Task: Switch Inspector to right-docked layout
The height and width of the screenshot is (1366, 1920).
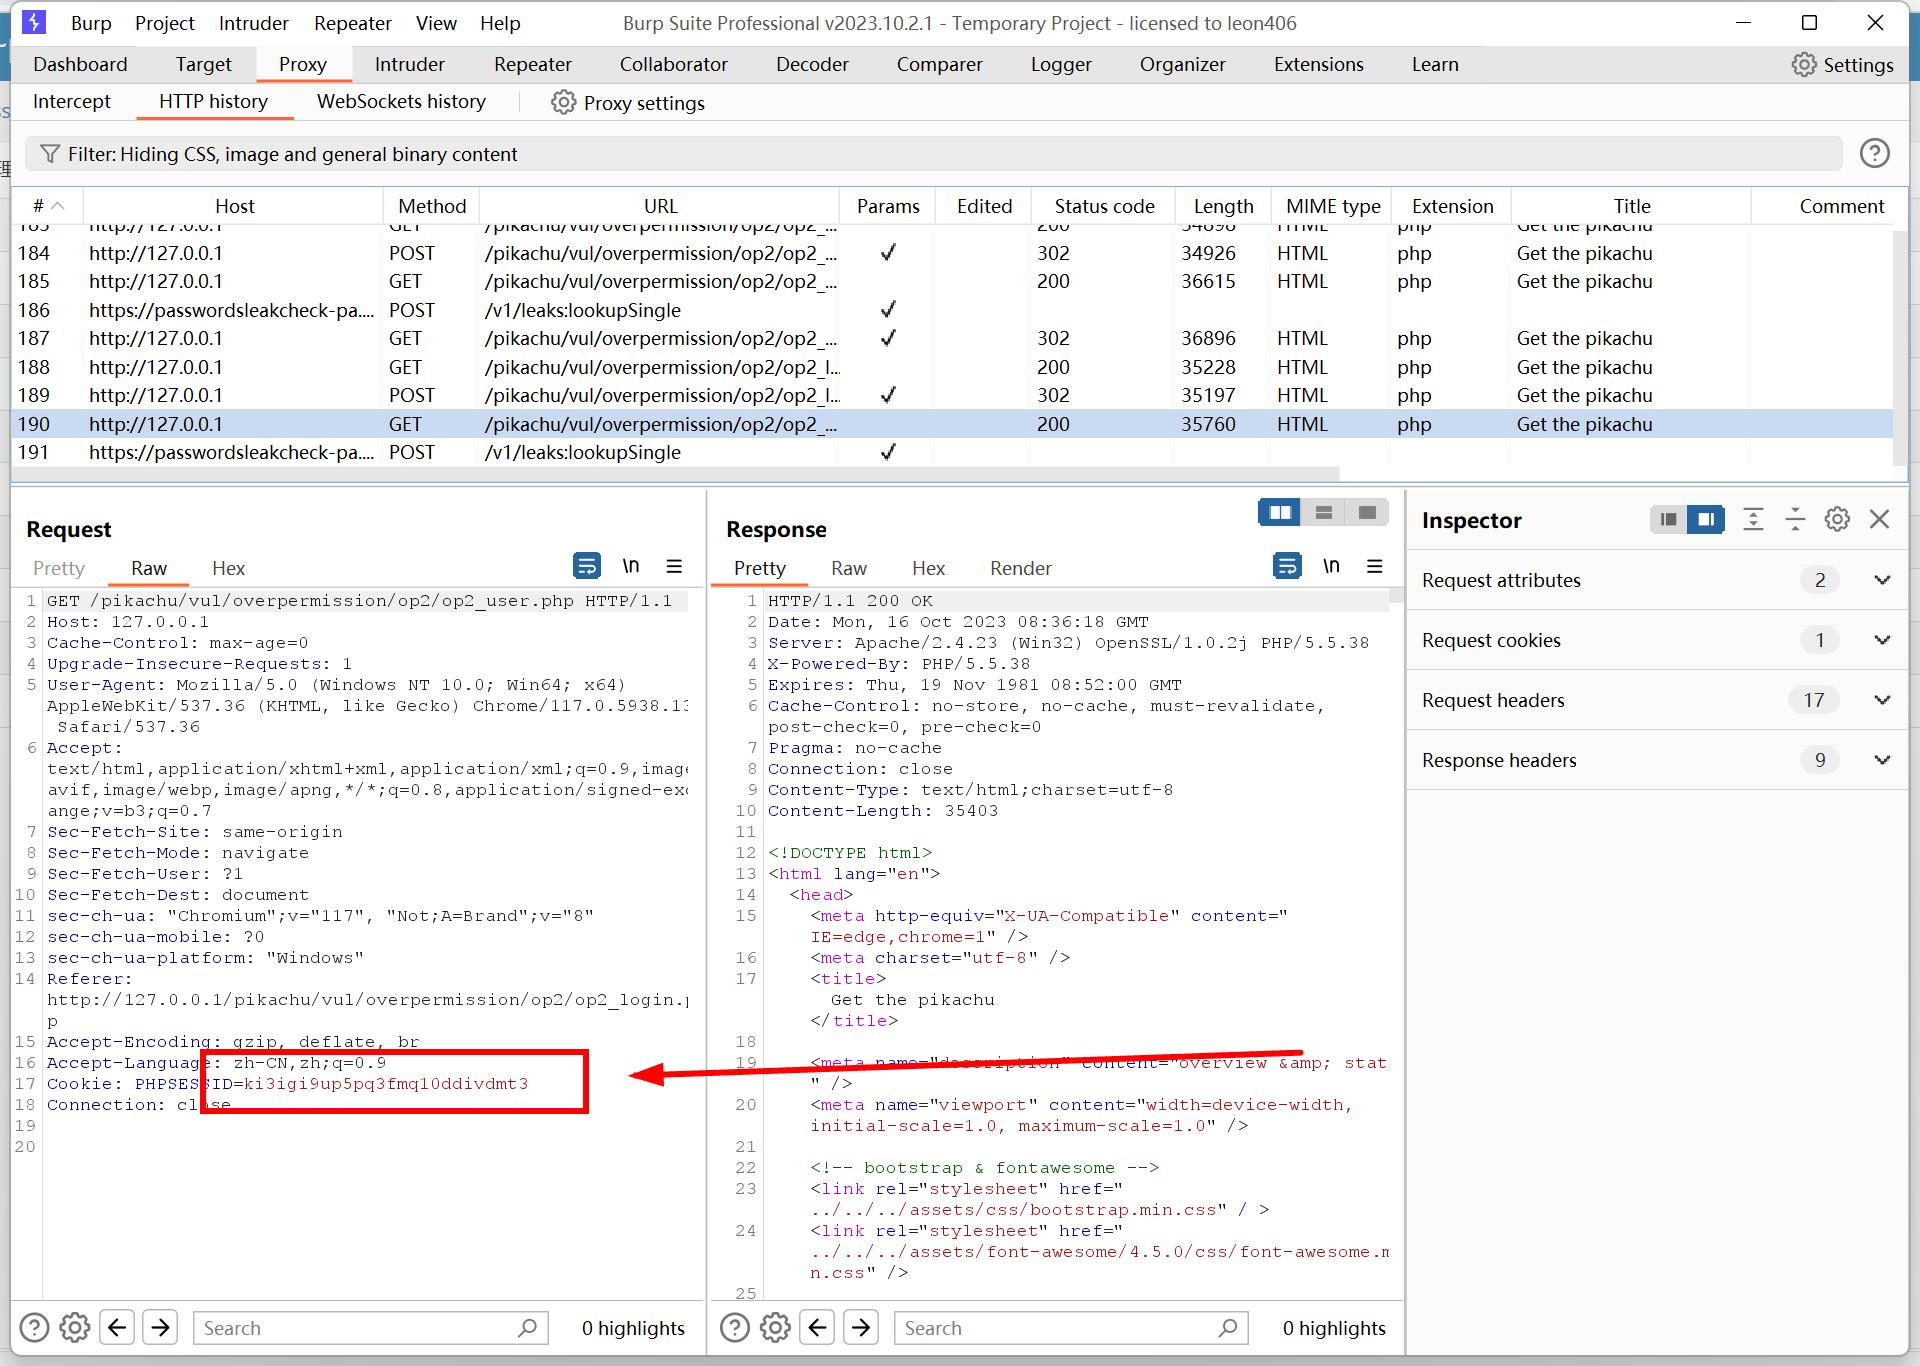Action: [x=1706, y=519]
